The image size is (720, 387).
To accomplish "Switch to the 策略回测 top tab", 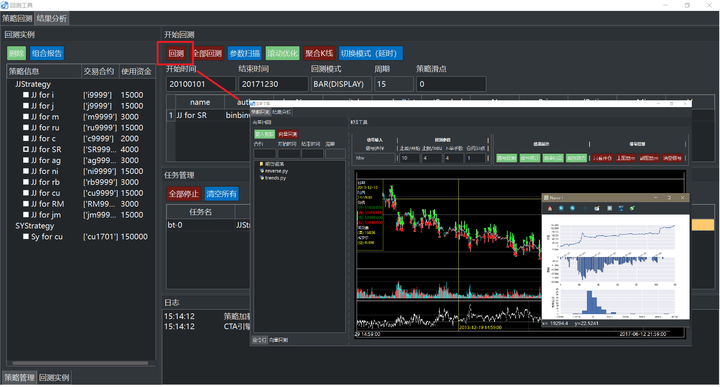I will tap(17, 18).
